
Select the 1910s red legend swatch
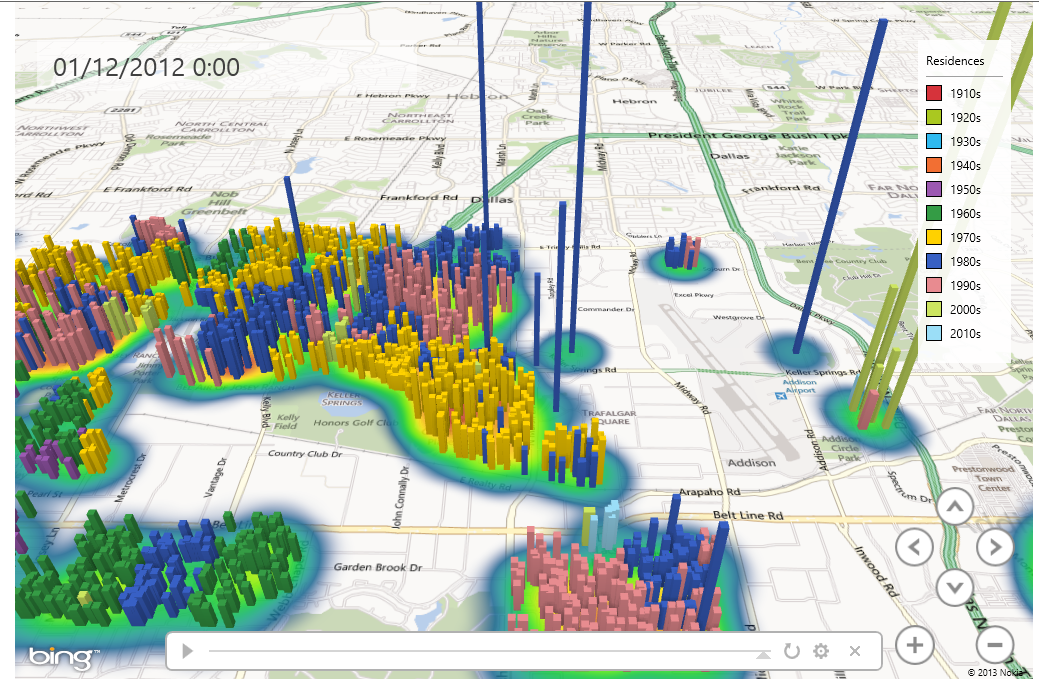934,93
